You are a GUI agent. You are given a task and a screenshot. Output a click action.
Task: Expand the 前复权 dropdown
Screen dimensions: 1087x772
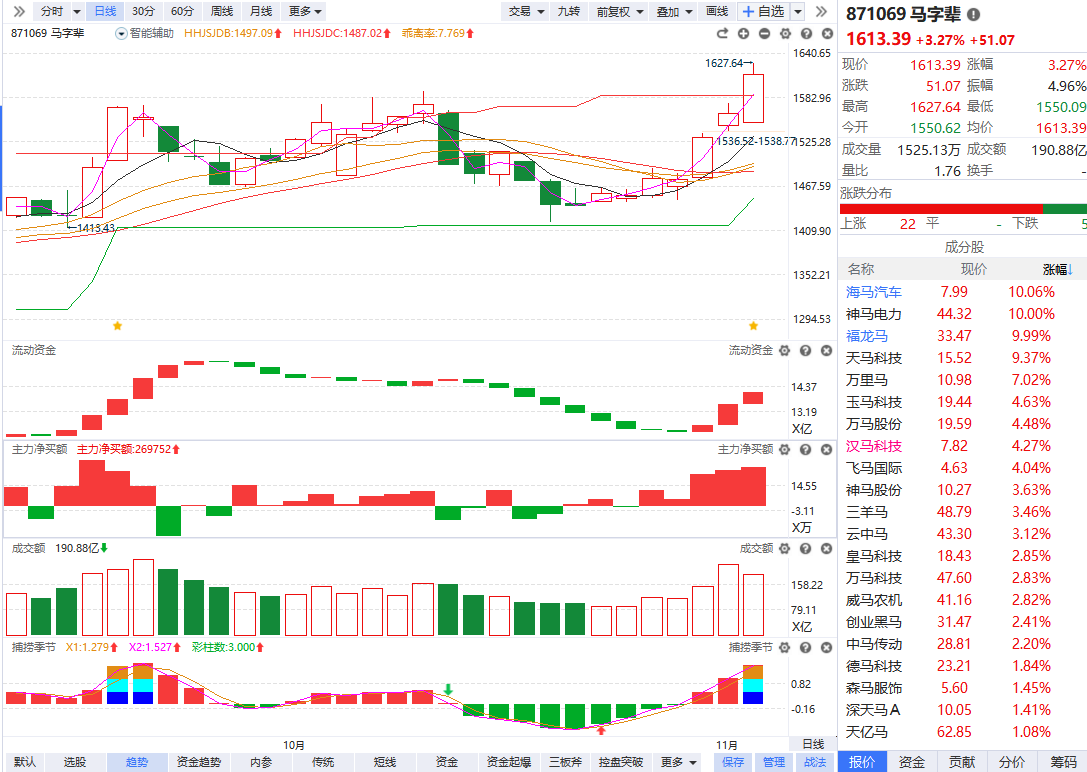(618, 11)
